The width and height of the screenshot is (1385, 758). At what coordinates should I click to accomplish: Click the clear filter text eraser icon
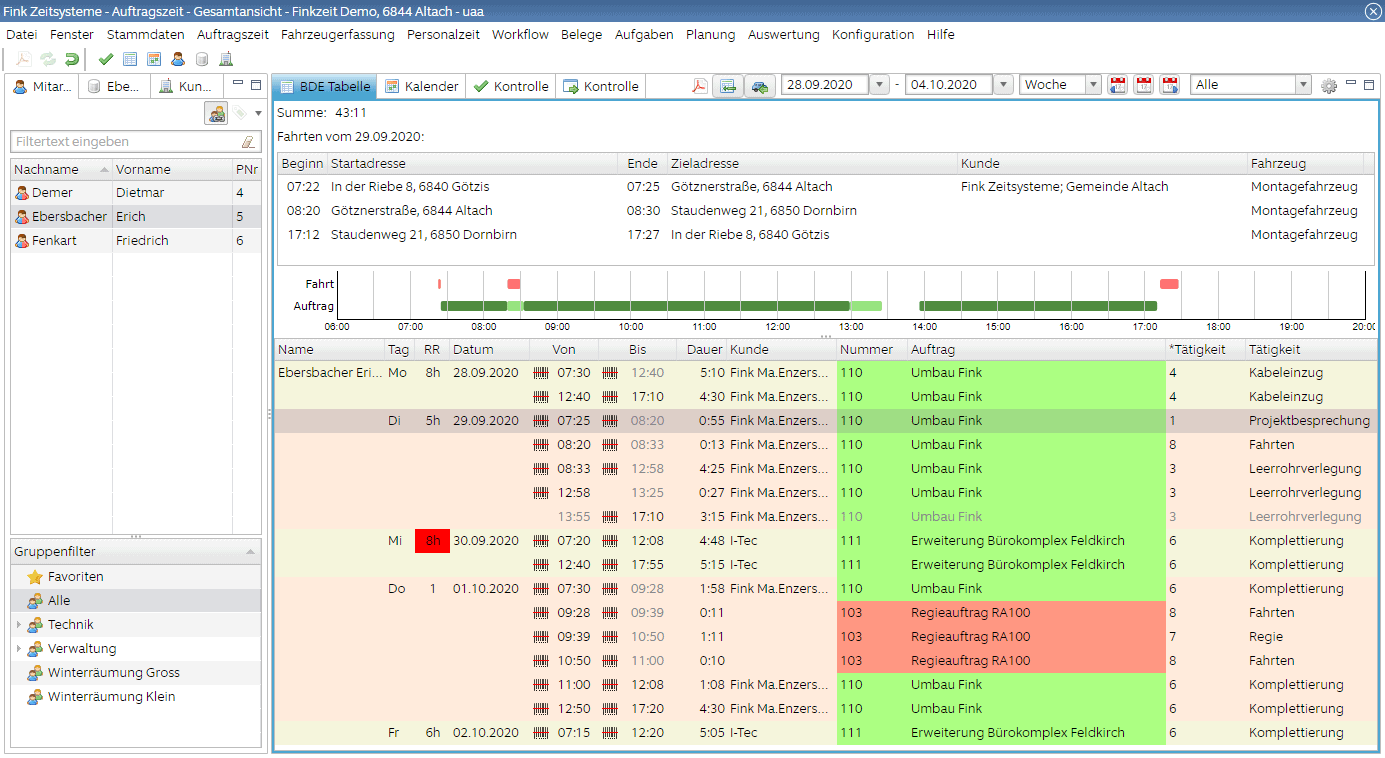(x=248, y=142)
